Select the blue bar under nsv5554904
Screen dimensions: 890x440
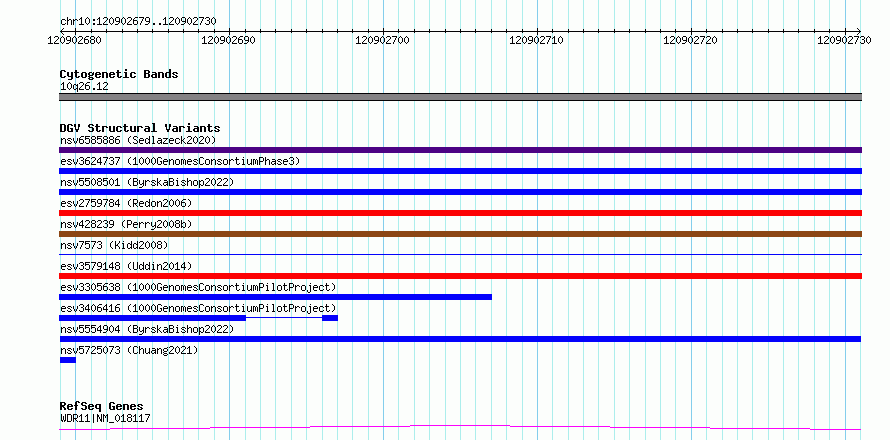[460, 339]
